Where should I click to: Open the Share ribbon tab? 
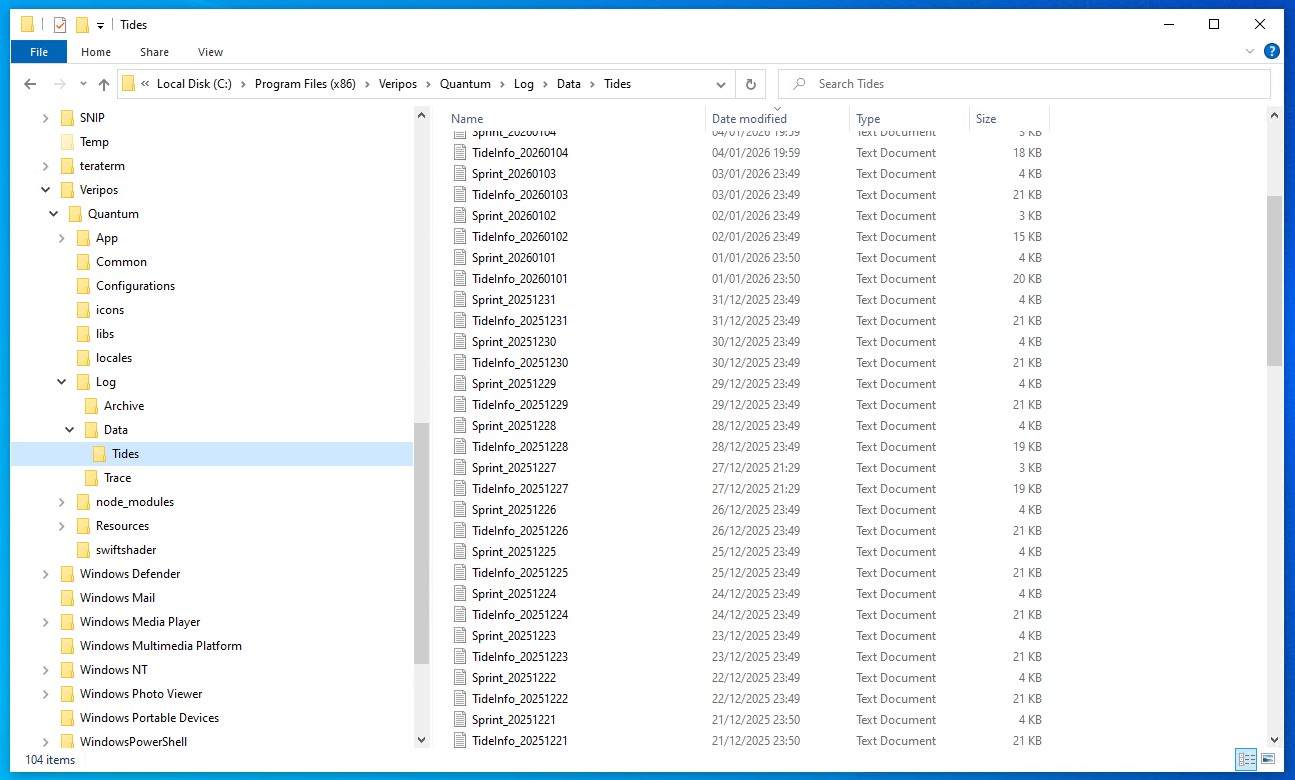[154, 52]
